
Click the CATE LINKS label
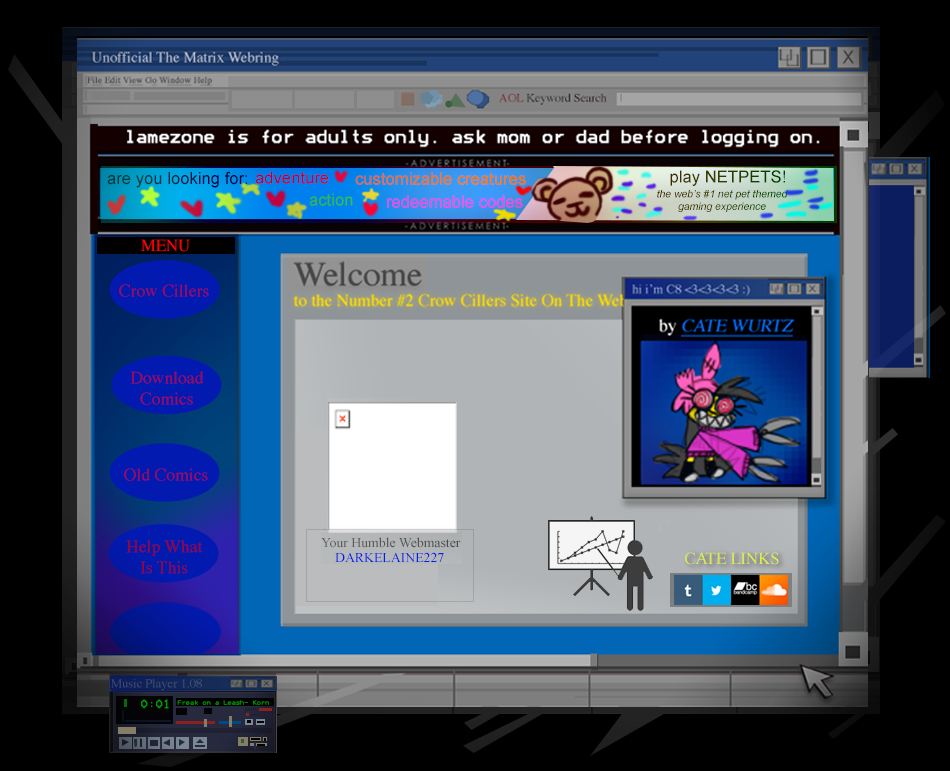coord(731,558)
